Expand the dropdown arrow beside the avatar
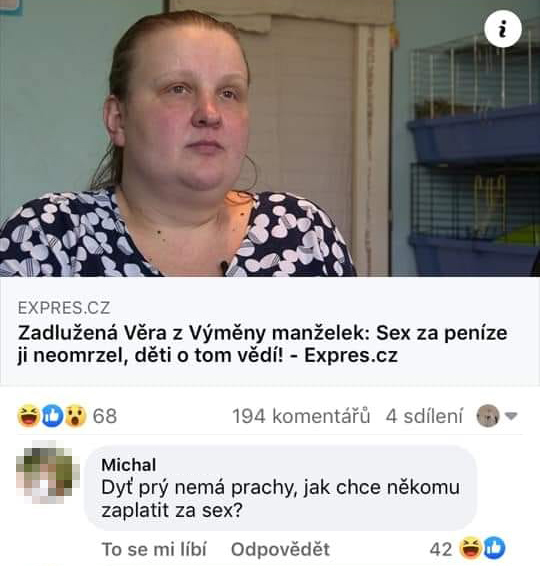 tap(511, 416)
